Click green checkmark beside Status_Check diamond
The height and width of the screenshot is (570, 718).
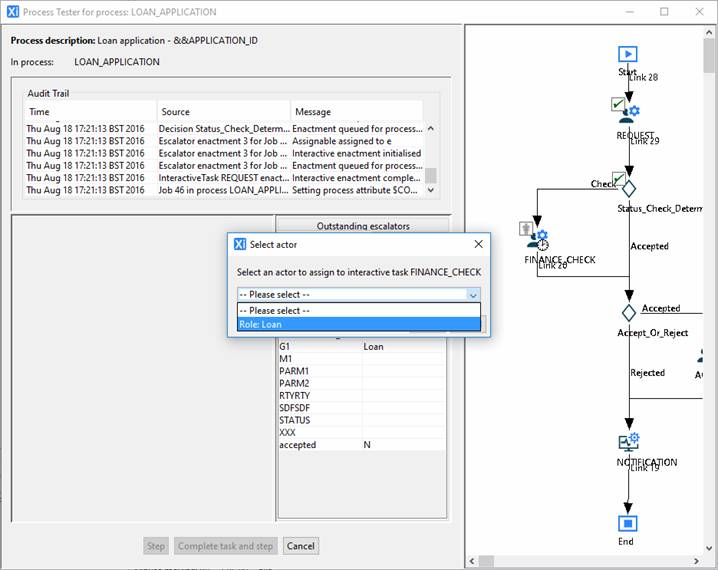[618, 177]
